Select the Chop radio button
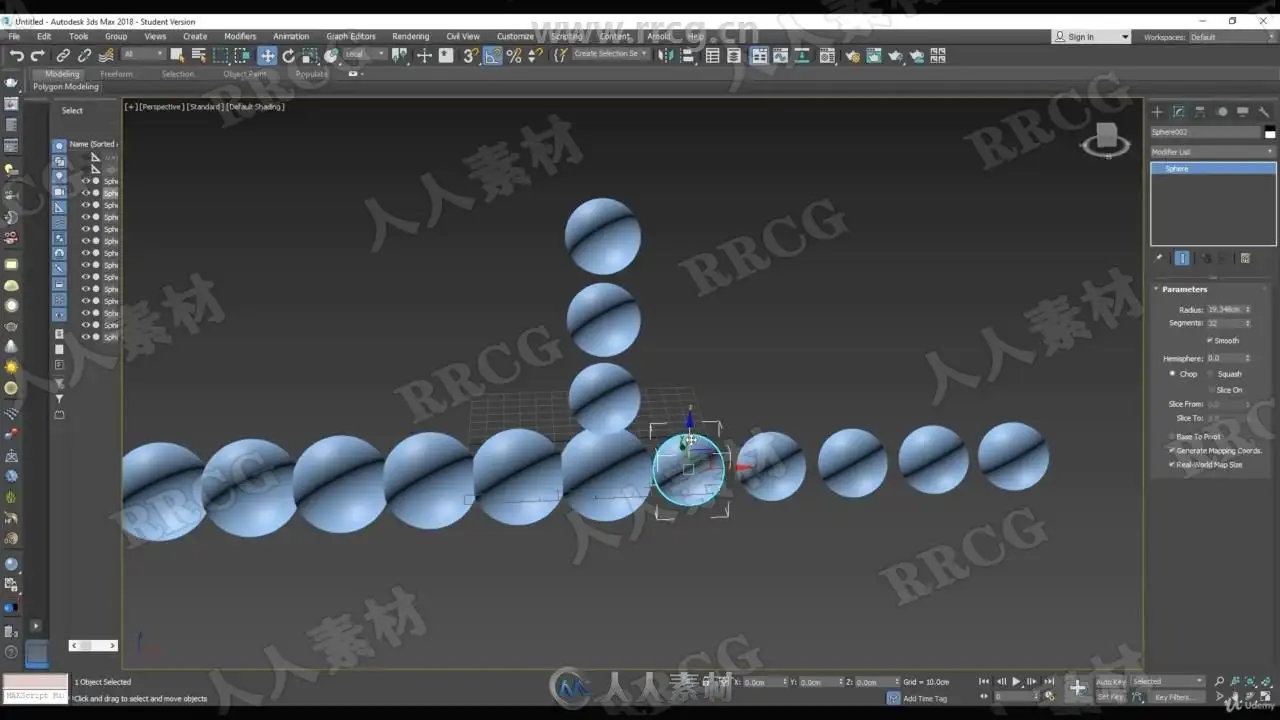The height and width of the screenshot is (720, 1280). coord(1172,374)
